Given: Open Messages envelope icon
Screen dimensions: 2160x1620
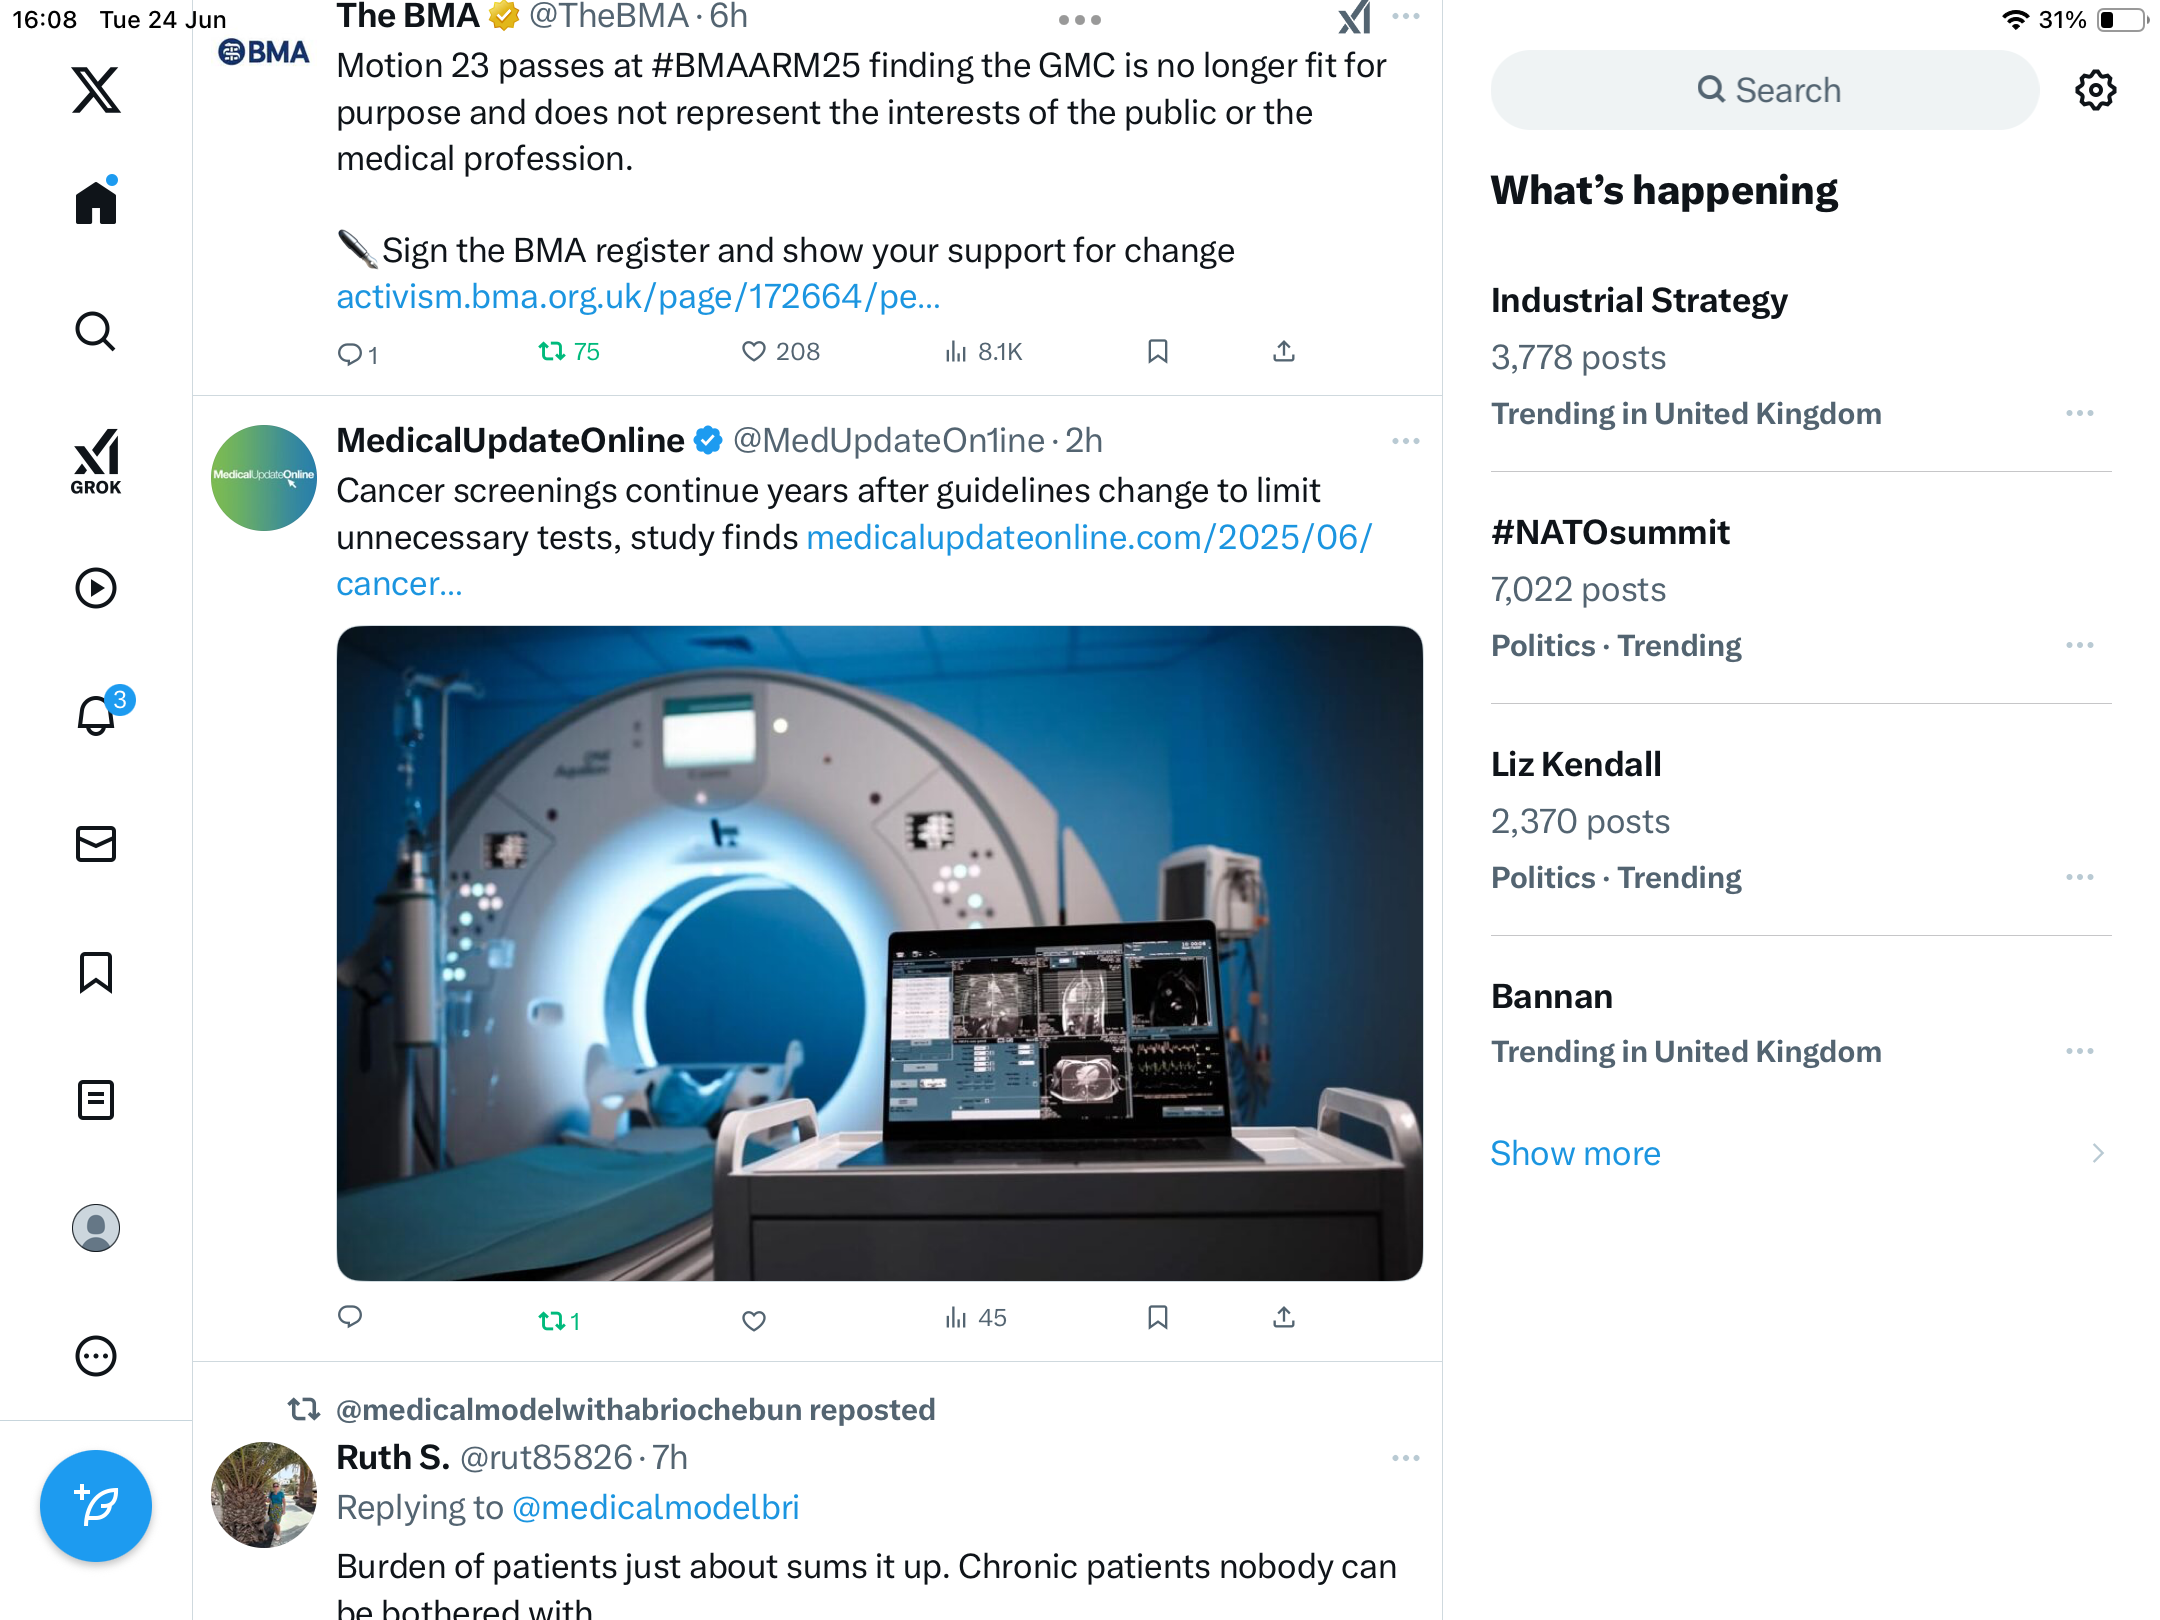Looking at the screenshot, I should [x=96, y=844].
